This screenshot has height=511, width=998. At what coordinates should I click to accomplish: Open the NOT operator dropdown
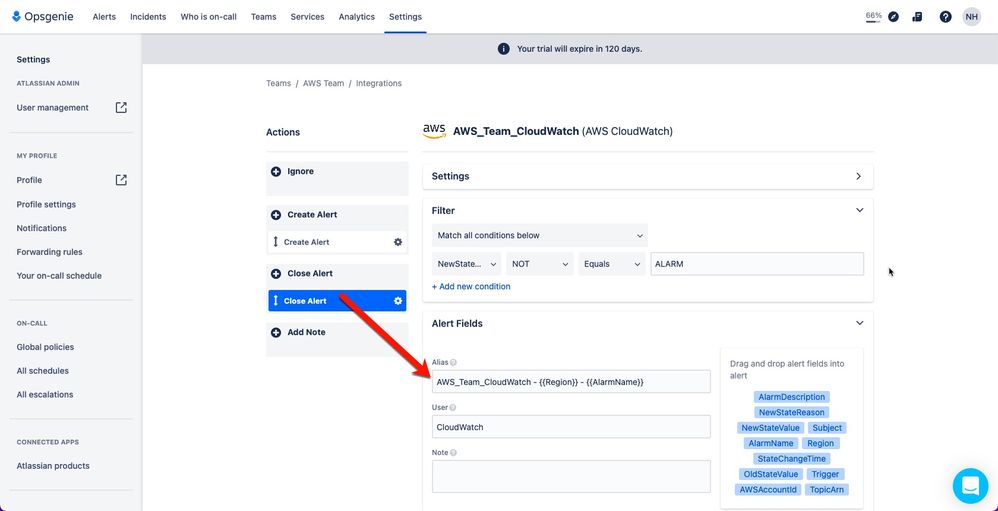(540, 264)
